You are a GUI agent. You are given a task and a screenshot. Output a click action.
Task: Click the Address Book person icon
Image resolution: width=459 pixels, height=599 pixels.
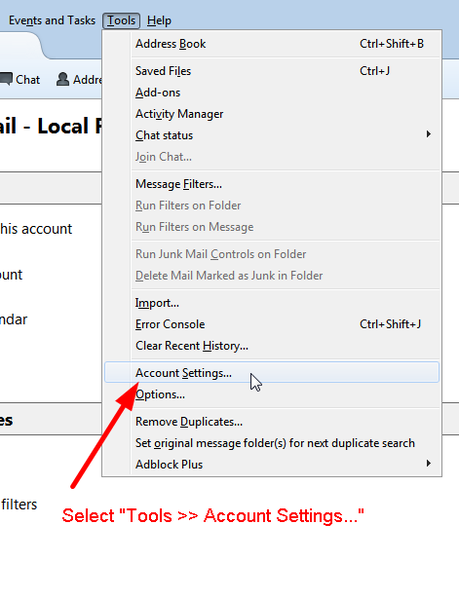tap(63, 79)
